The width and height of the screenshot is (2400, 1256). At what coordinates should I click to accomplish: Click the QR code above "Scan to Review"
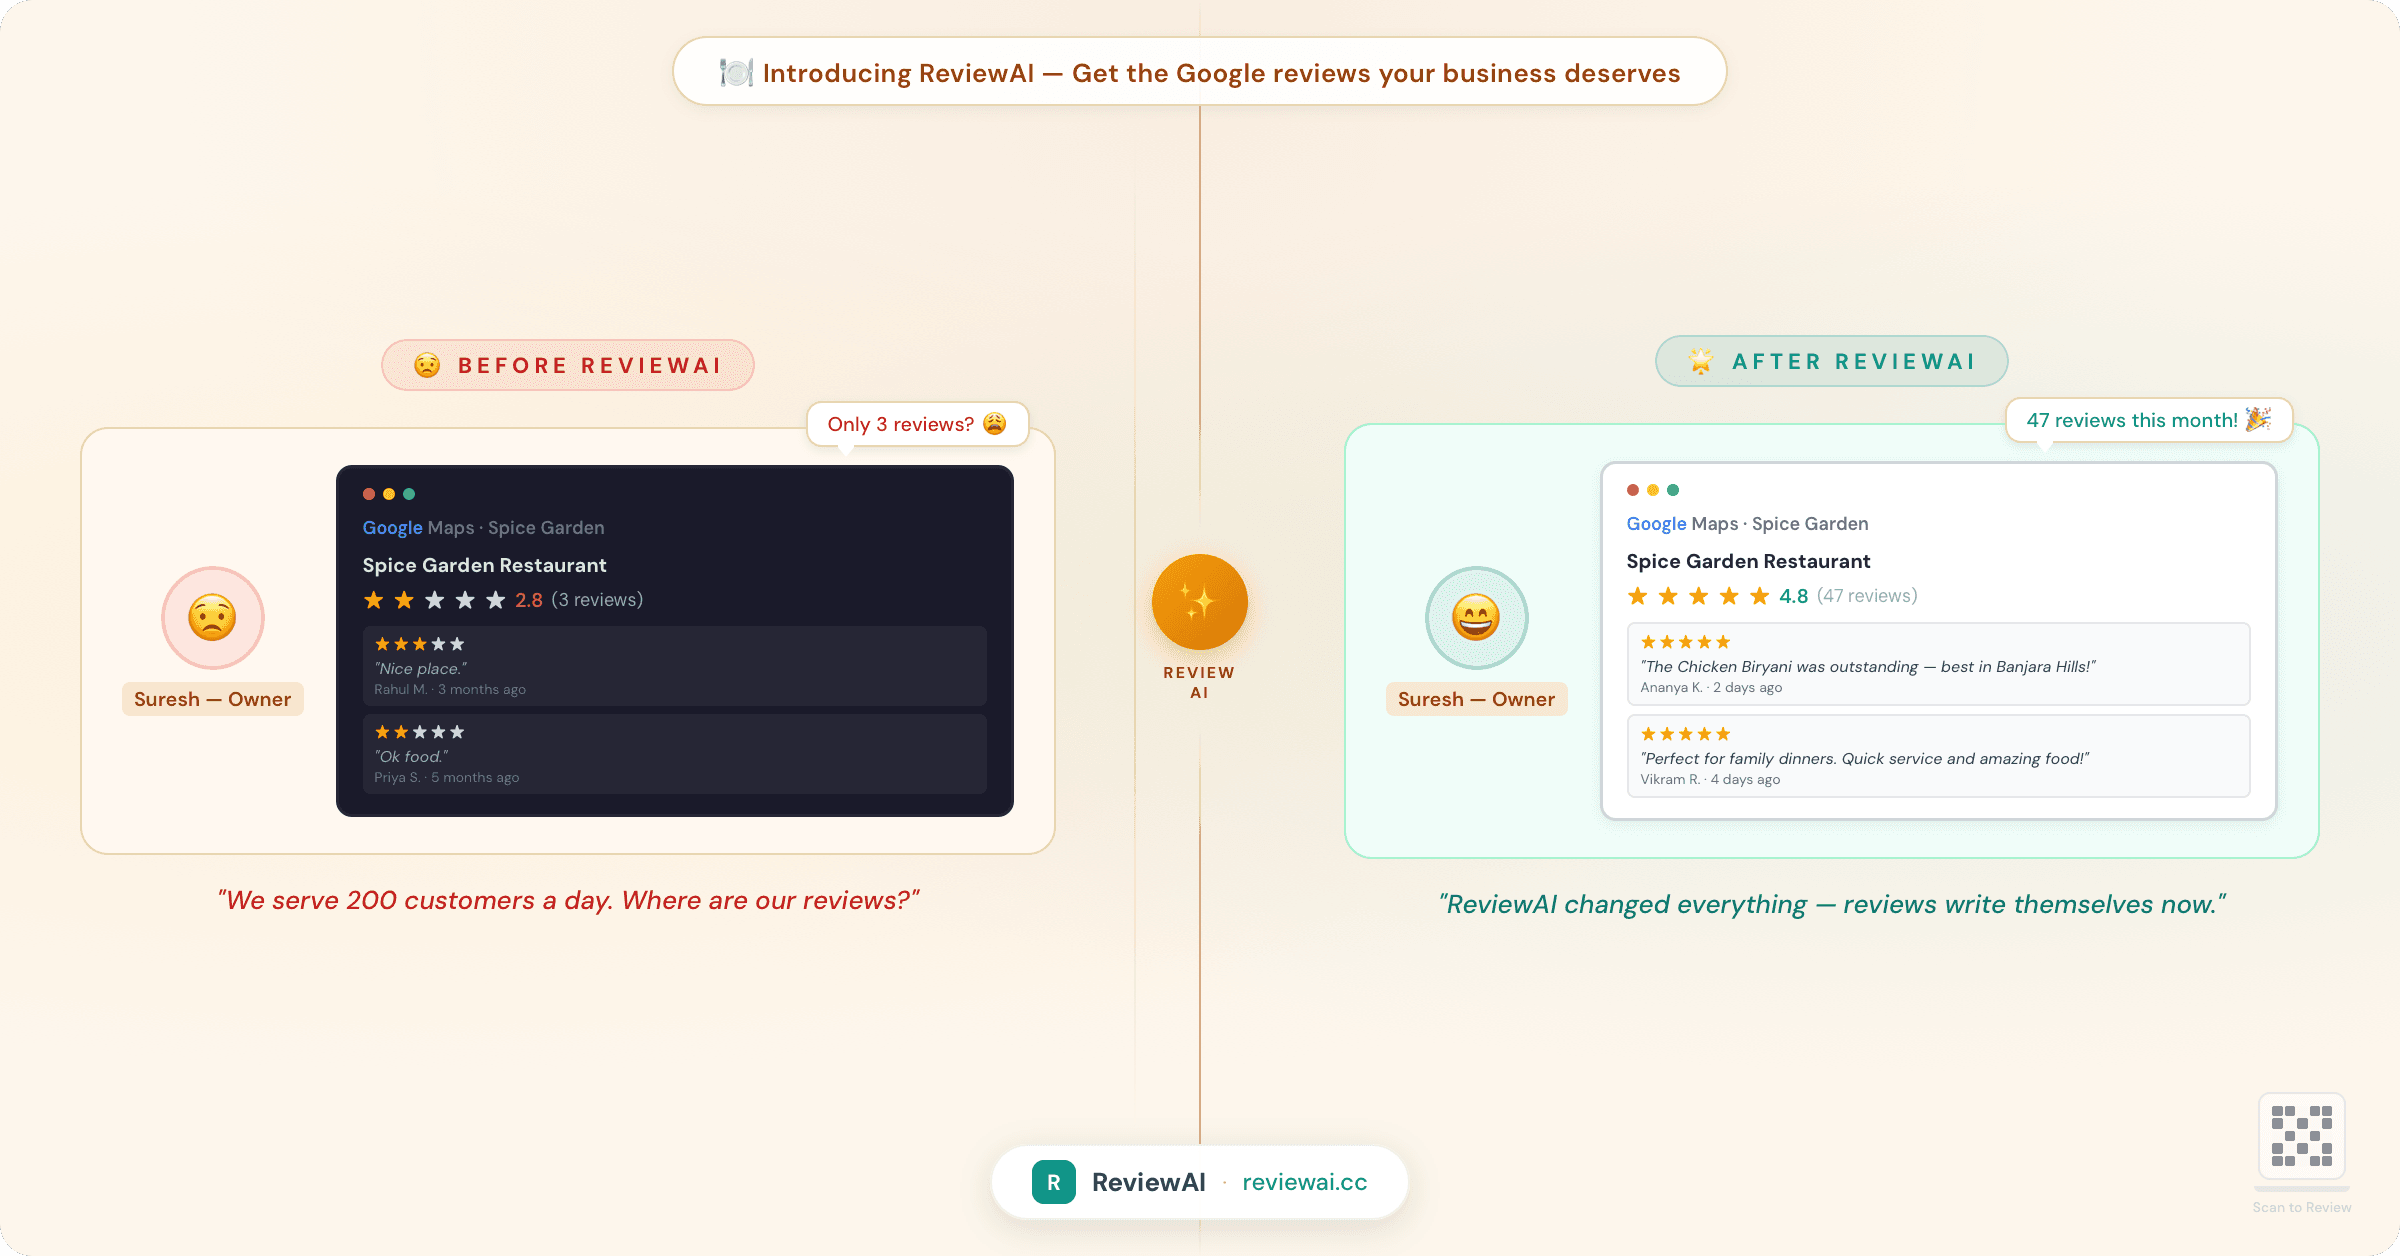pyautogui.click(x=2302, y=1136)
